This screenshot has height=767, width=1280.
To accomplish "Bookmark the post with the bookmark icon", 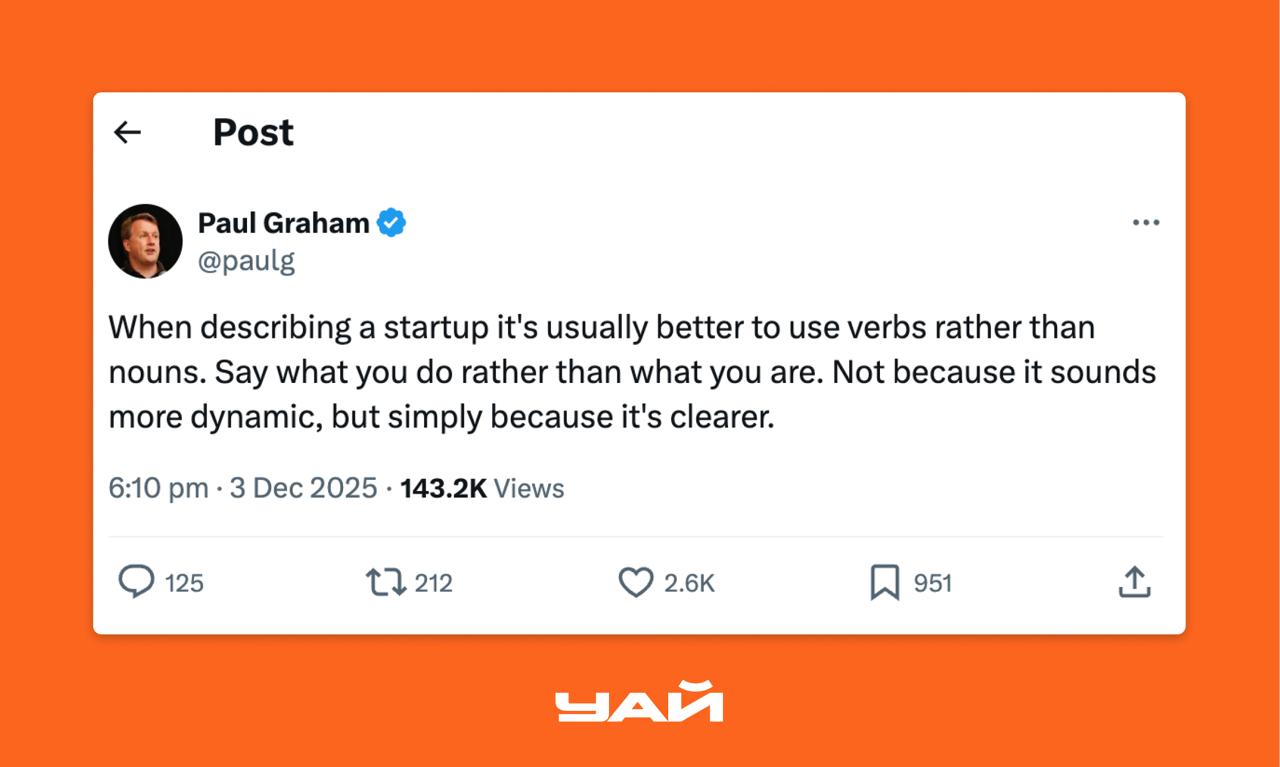I will (884, 582).
